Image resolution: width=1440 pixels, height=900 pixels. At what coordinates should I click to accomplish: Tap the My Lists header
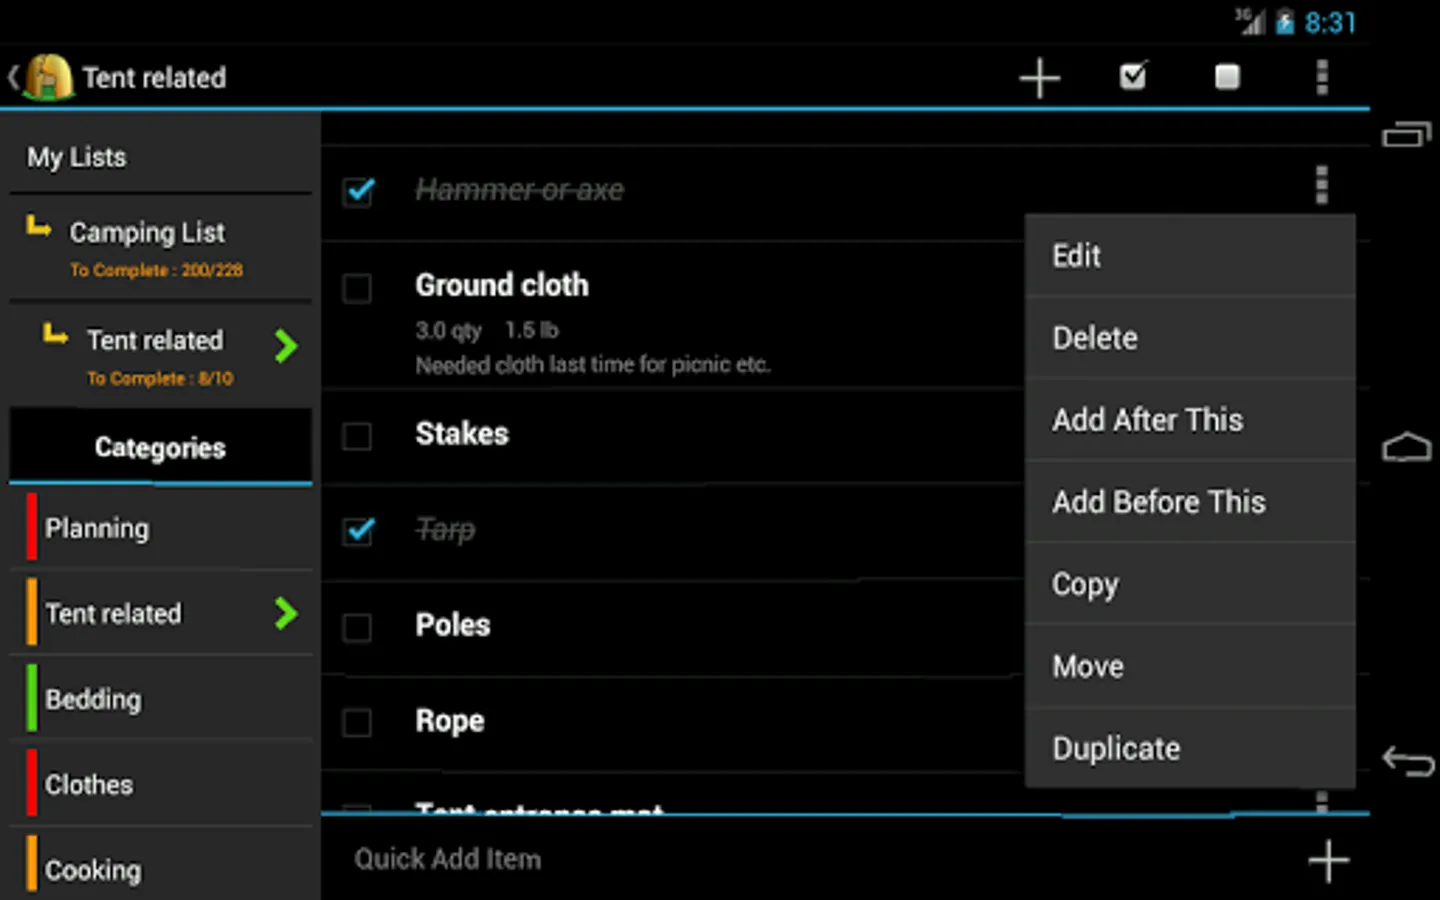click(76, 157)
